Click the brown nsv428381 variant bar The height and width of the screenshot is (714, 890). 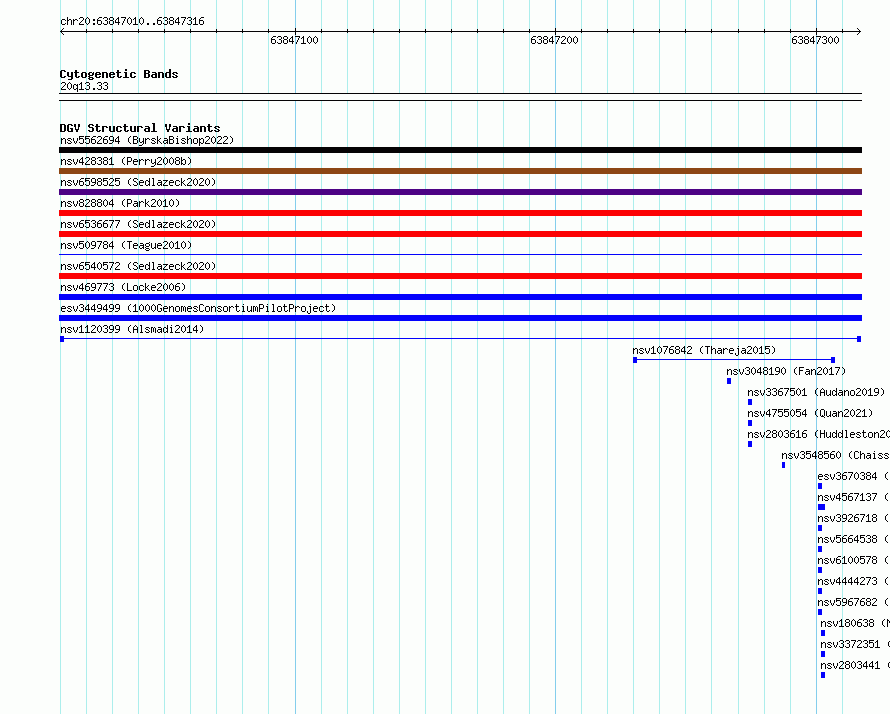460,171
